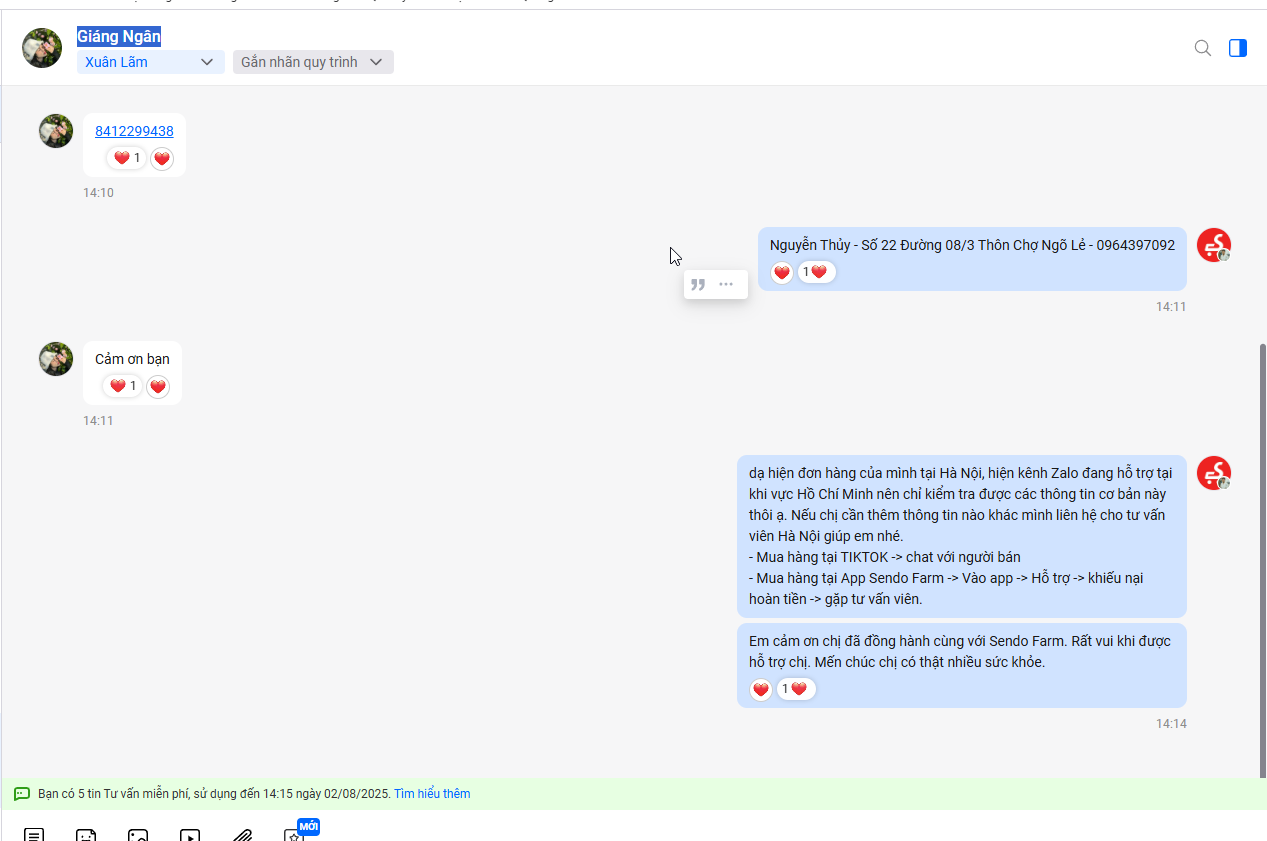Click the Nguyễn Thủy address message text
This screenshot has width=1267, height=841.
click(972, 245)
